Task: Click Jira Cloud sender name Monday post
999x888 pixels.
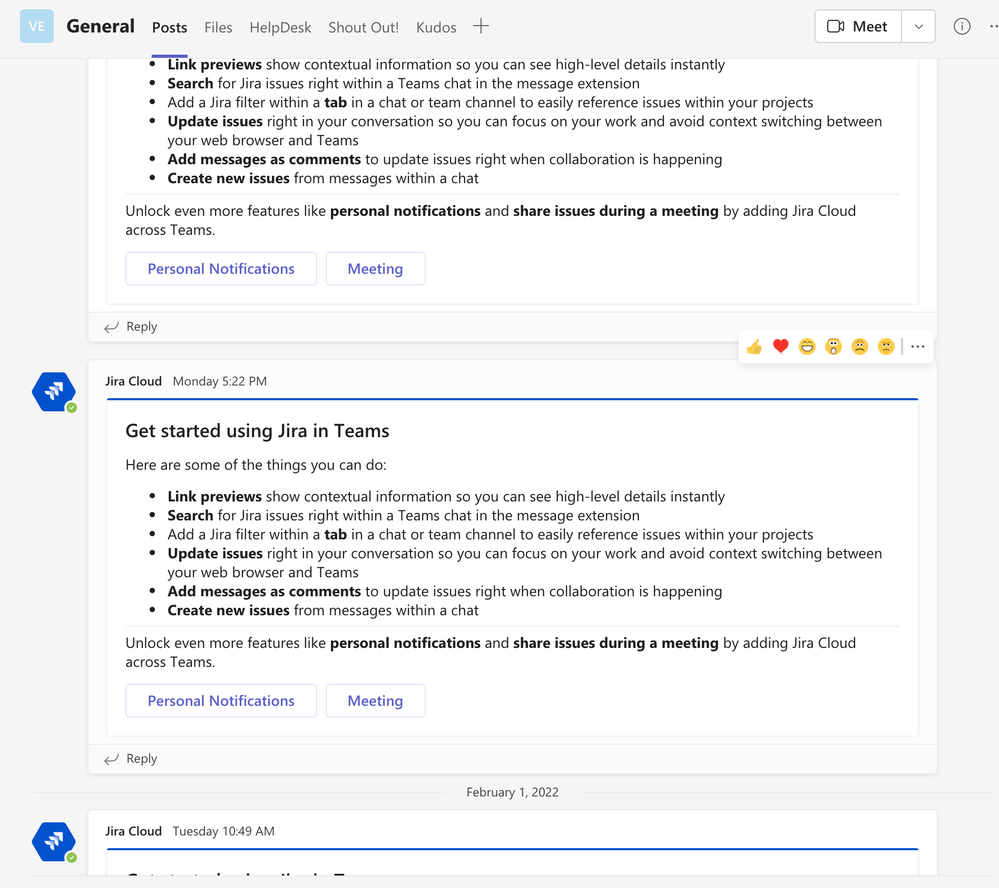Action: pos(133,381)
